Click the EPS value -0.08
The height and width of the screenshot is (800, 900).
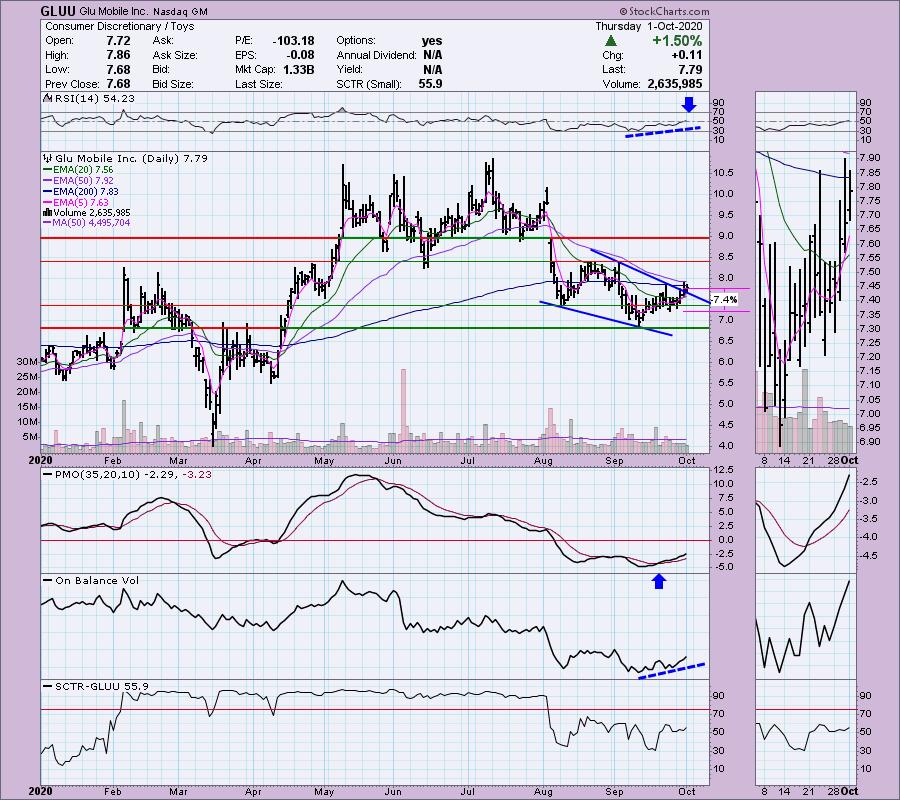click(x=300, y=55)
